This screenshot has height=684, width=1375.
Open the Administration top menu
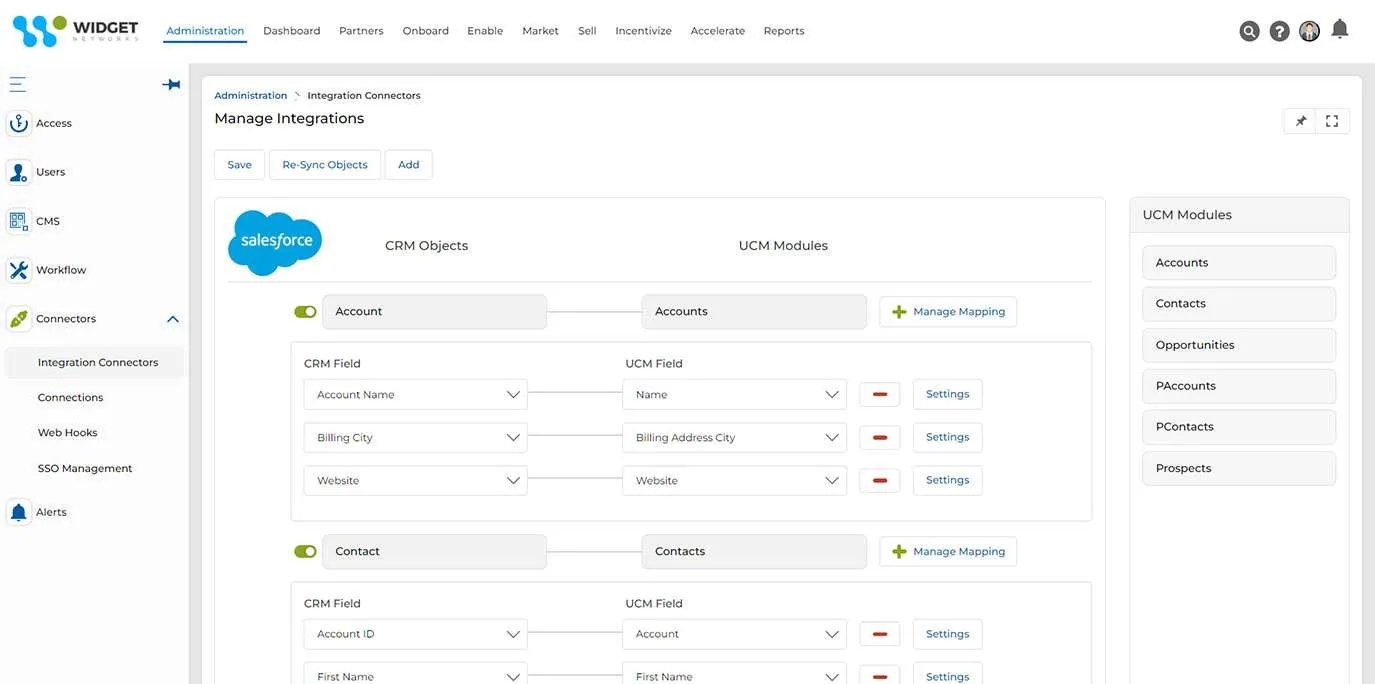tap(205, 31)
